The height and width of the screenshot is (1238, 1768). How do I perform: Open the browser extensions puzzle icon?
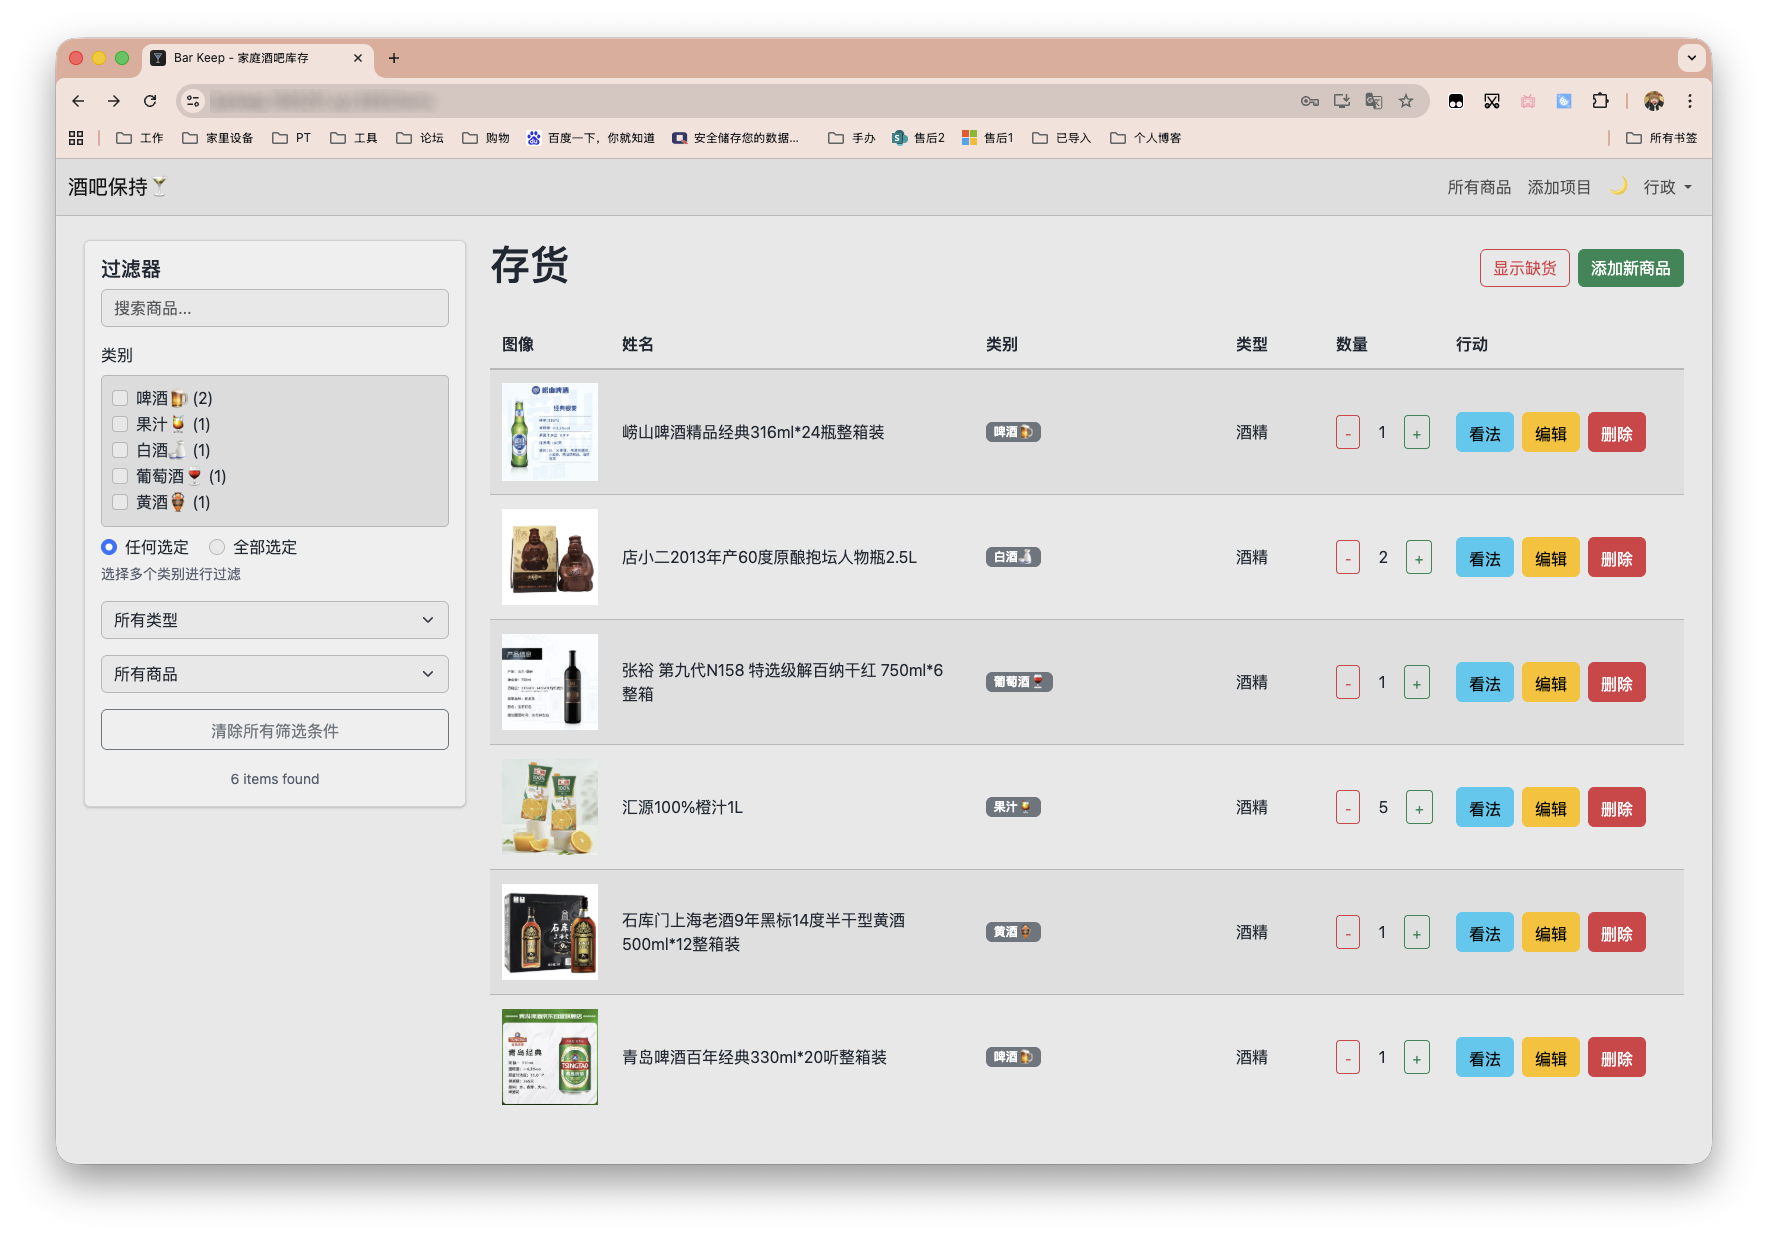coord(1601,100)
